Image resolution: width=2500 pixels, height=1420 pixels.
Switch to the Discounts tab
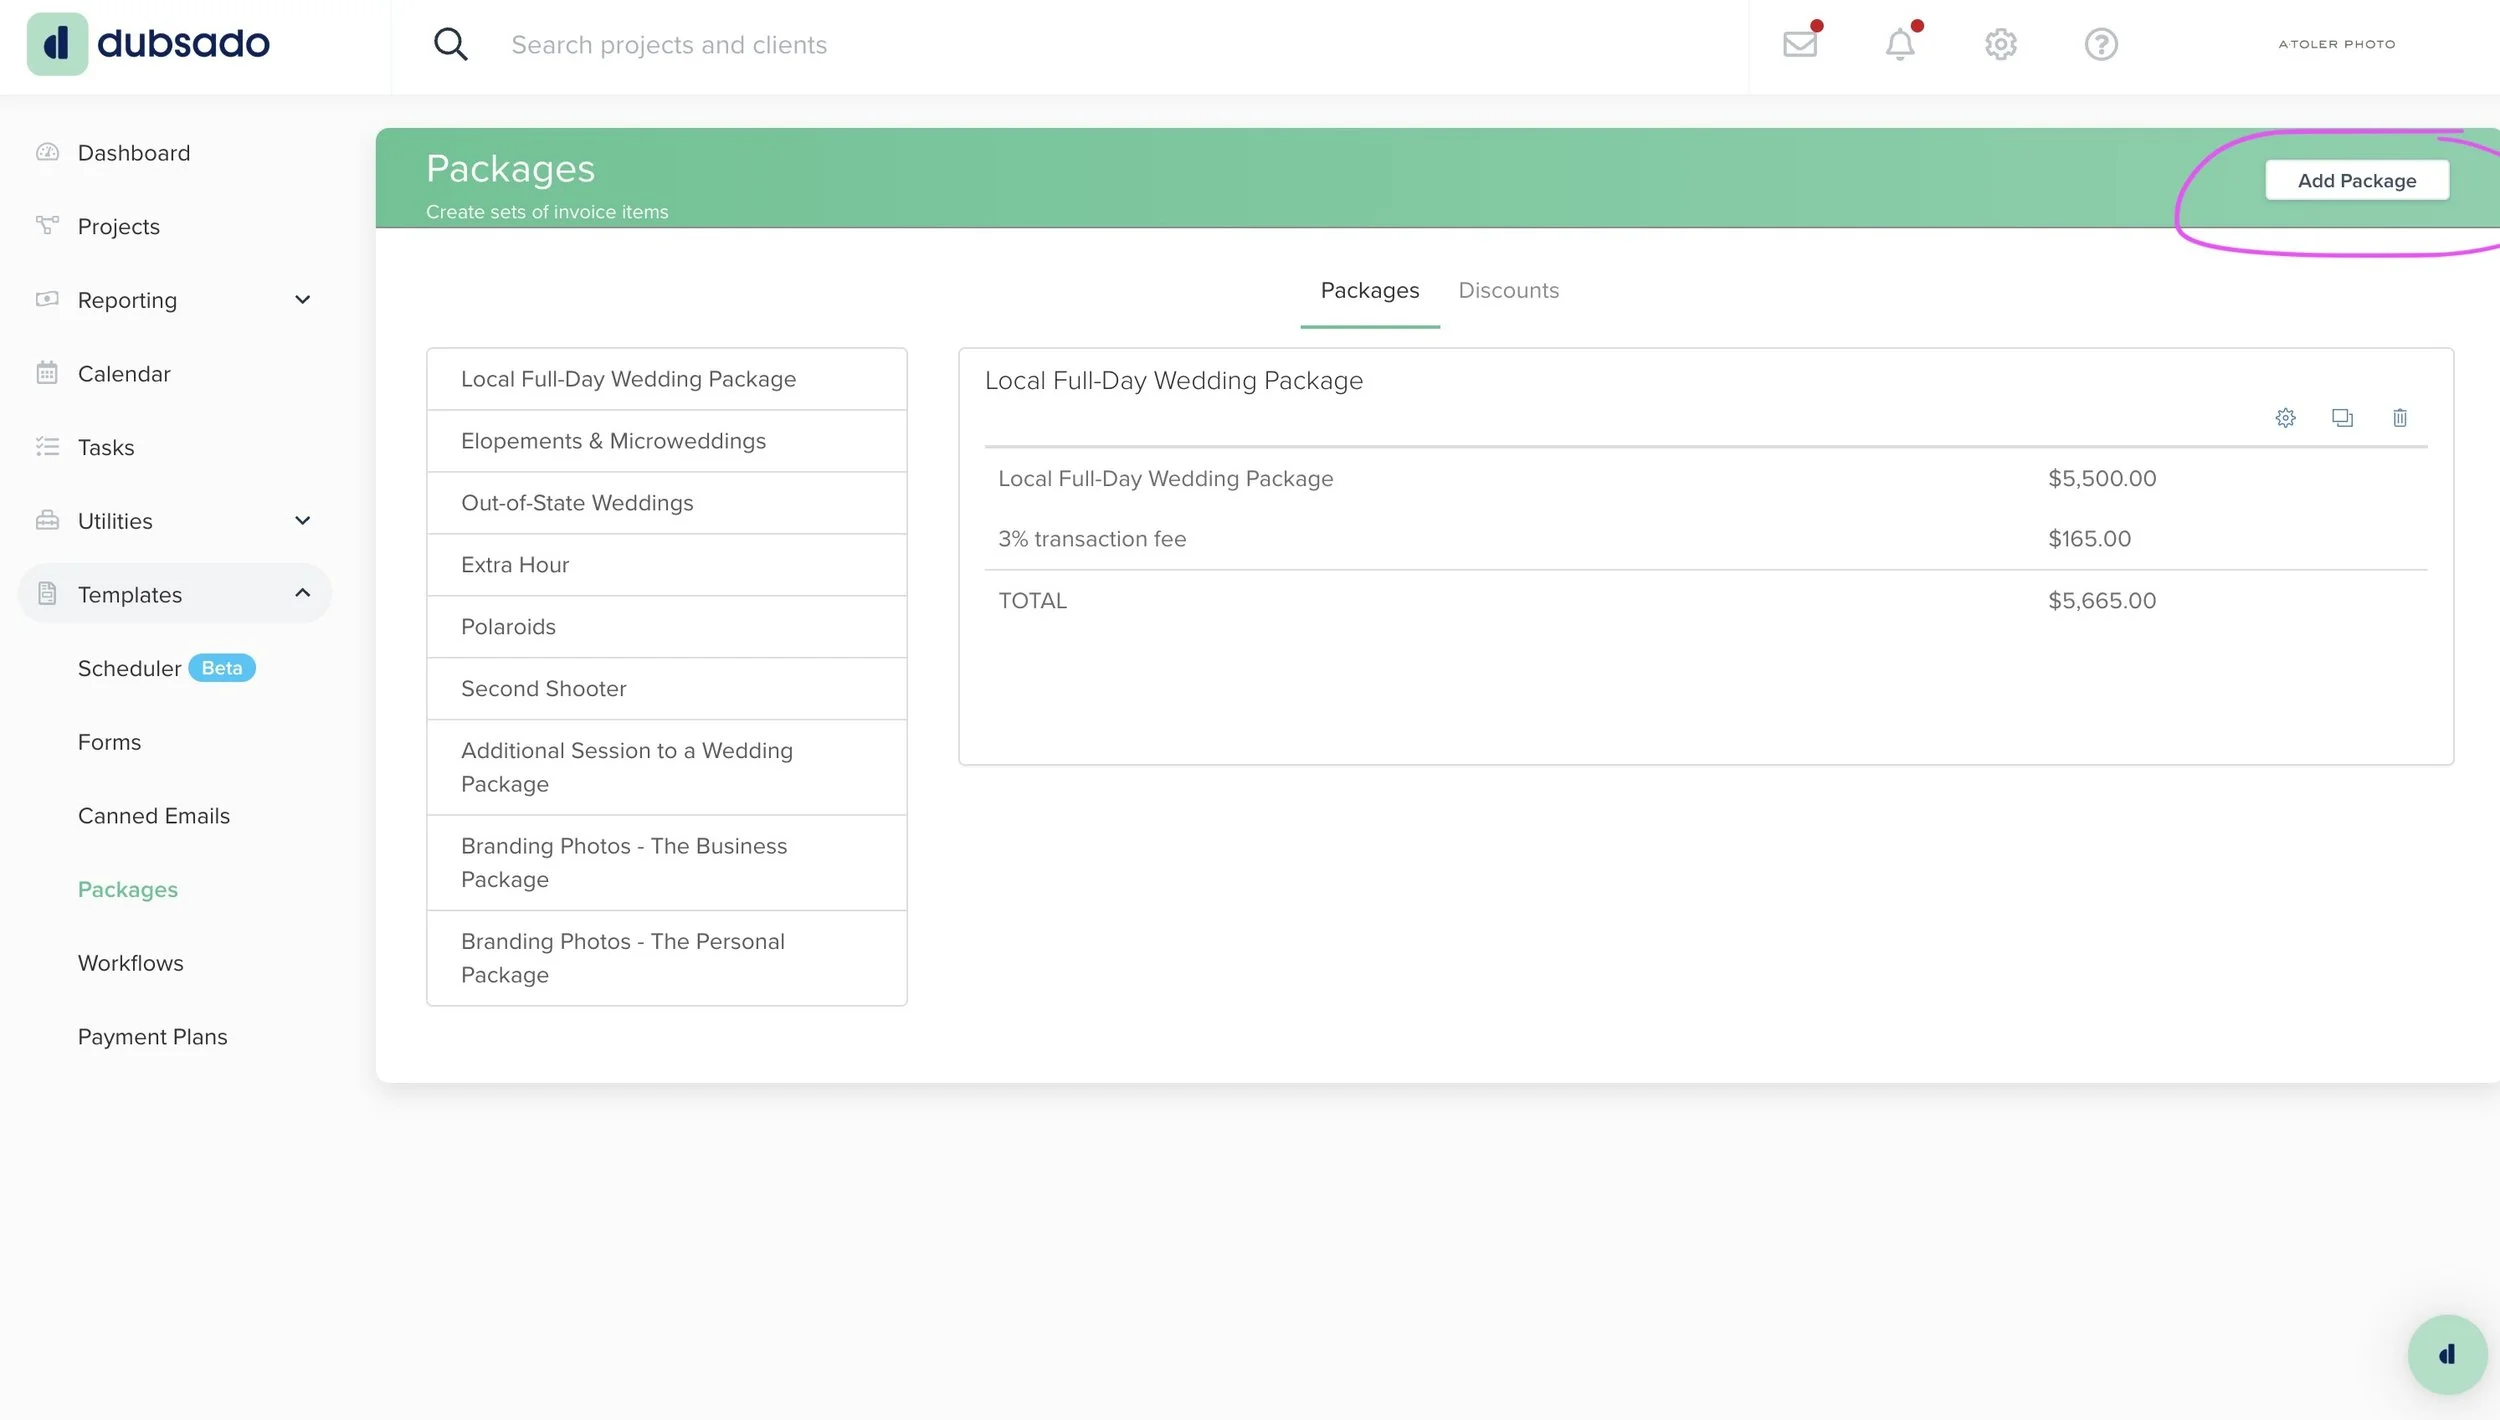click(1508, 290)
